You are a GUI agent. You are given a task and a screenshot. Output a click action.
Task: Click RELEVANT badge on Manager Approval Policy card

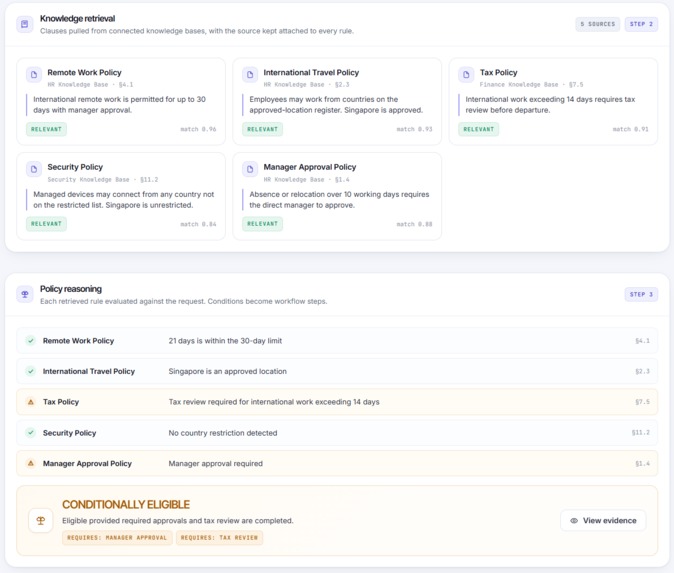262,224
